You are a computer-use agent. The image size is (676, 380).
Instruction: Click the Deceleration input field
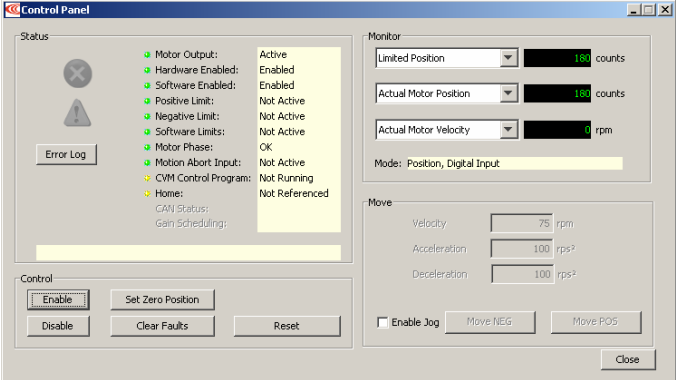tap(522, 274)
